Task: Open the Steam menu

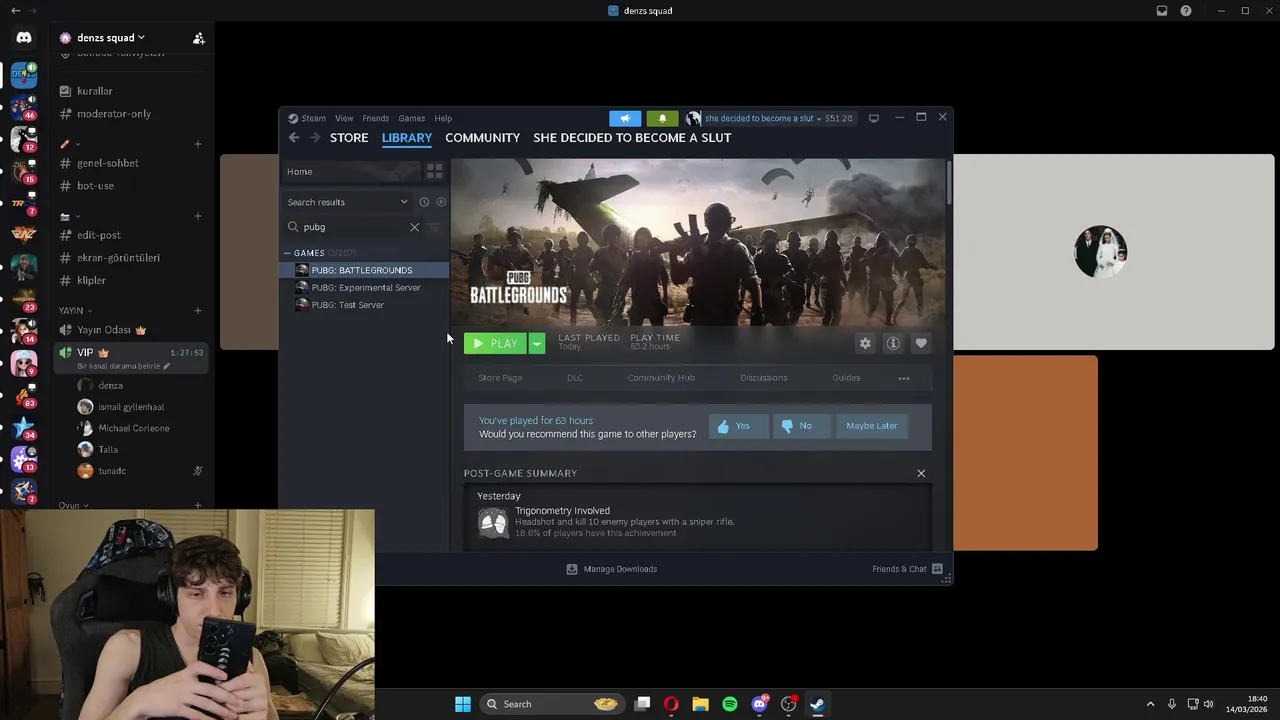Action: (x=307, y=118)
